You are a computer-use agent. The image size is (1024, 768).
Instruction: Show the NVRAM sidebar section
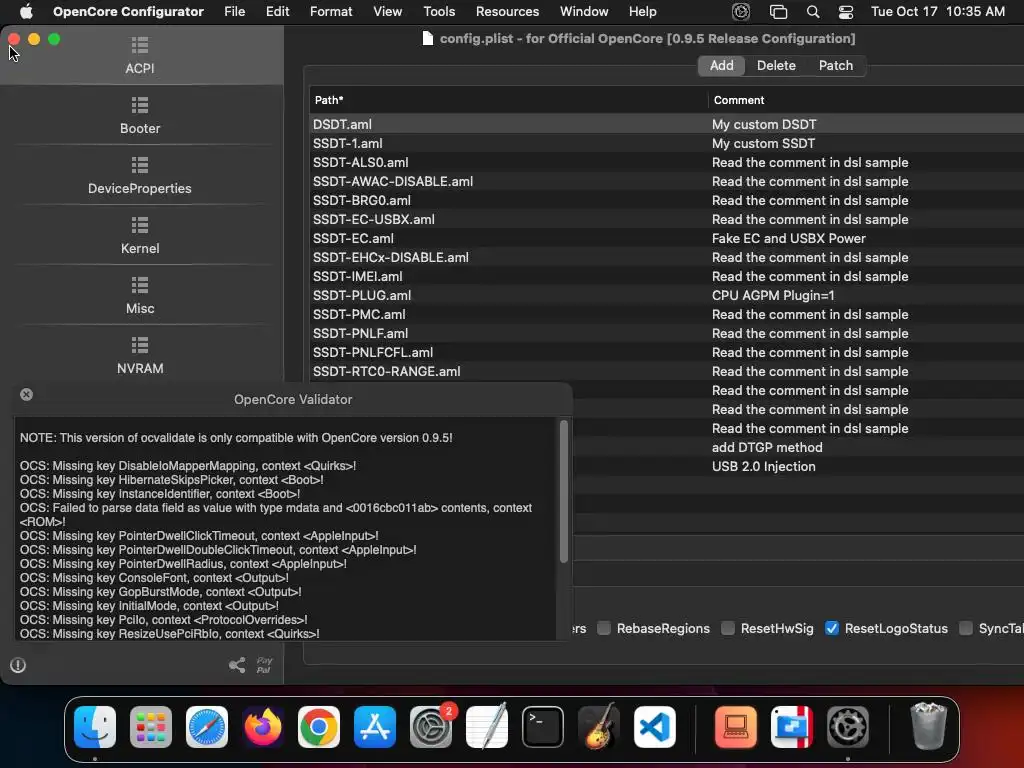(x=140, y=356)
